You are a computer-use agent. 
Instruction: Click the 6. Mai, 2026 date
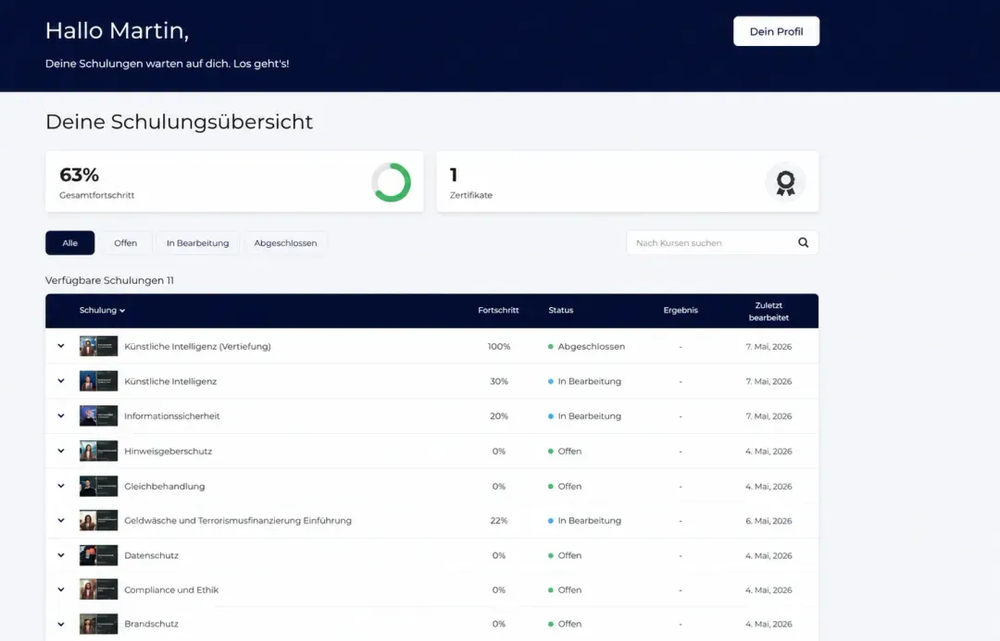tap(768, 520)
